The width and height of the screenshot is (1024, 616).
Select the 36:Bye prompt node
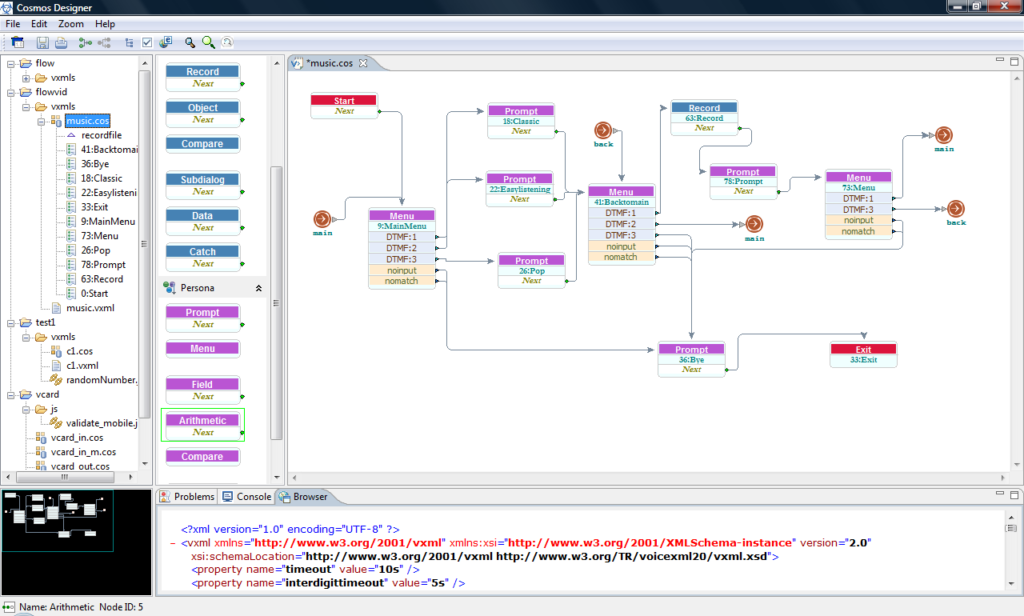[692, 359]
